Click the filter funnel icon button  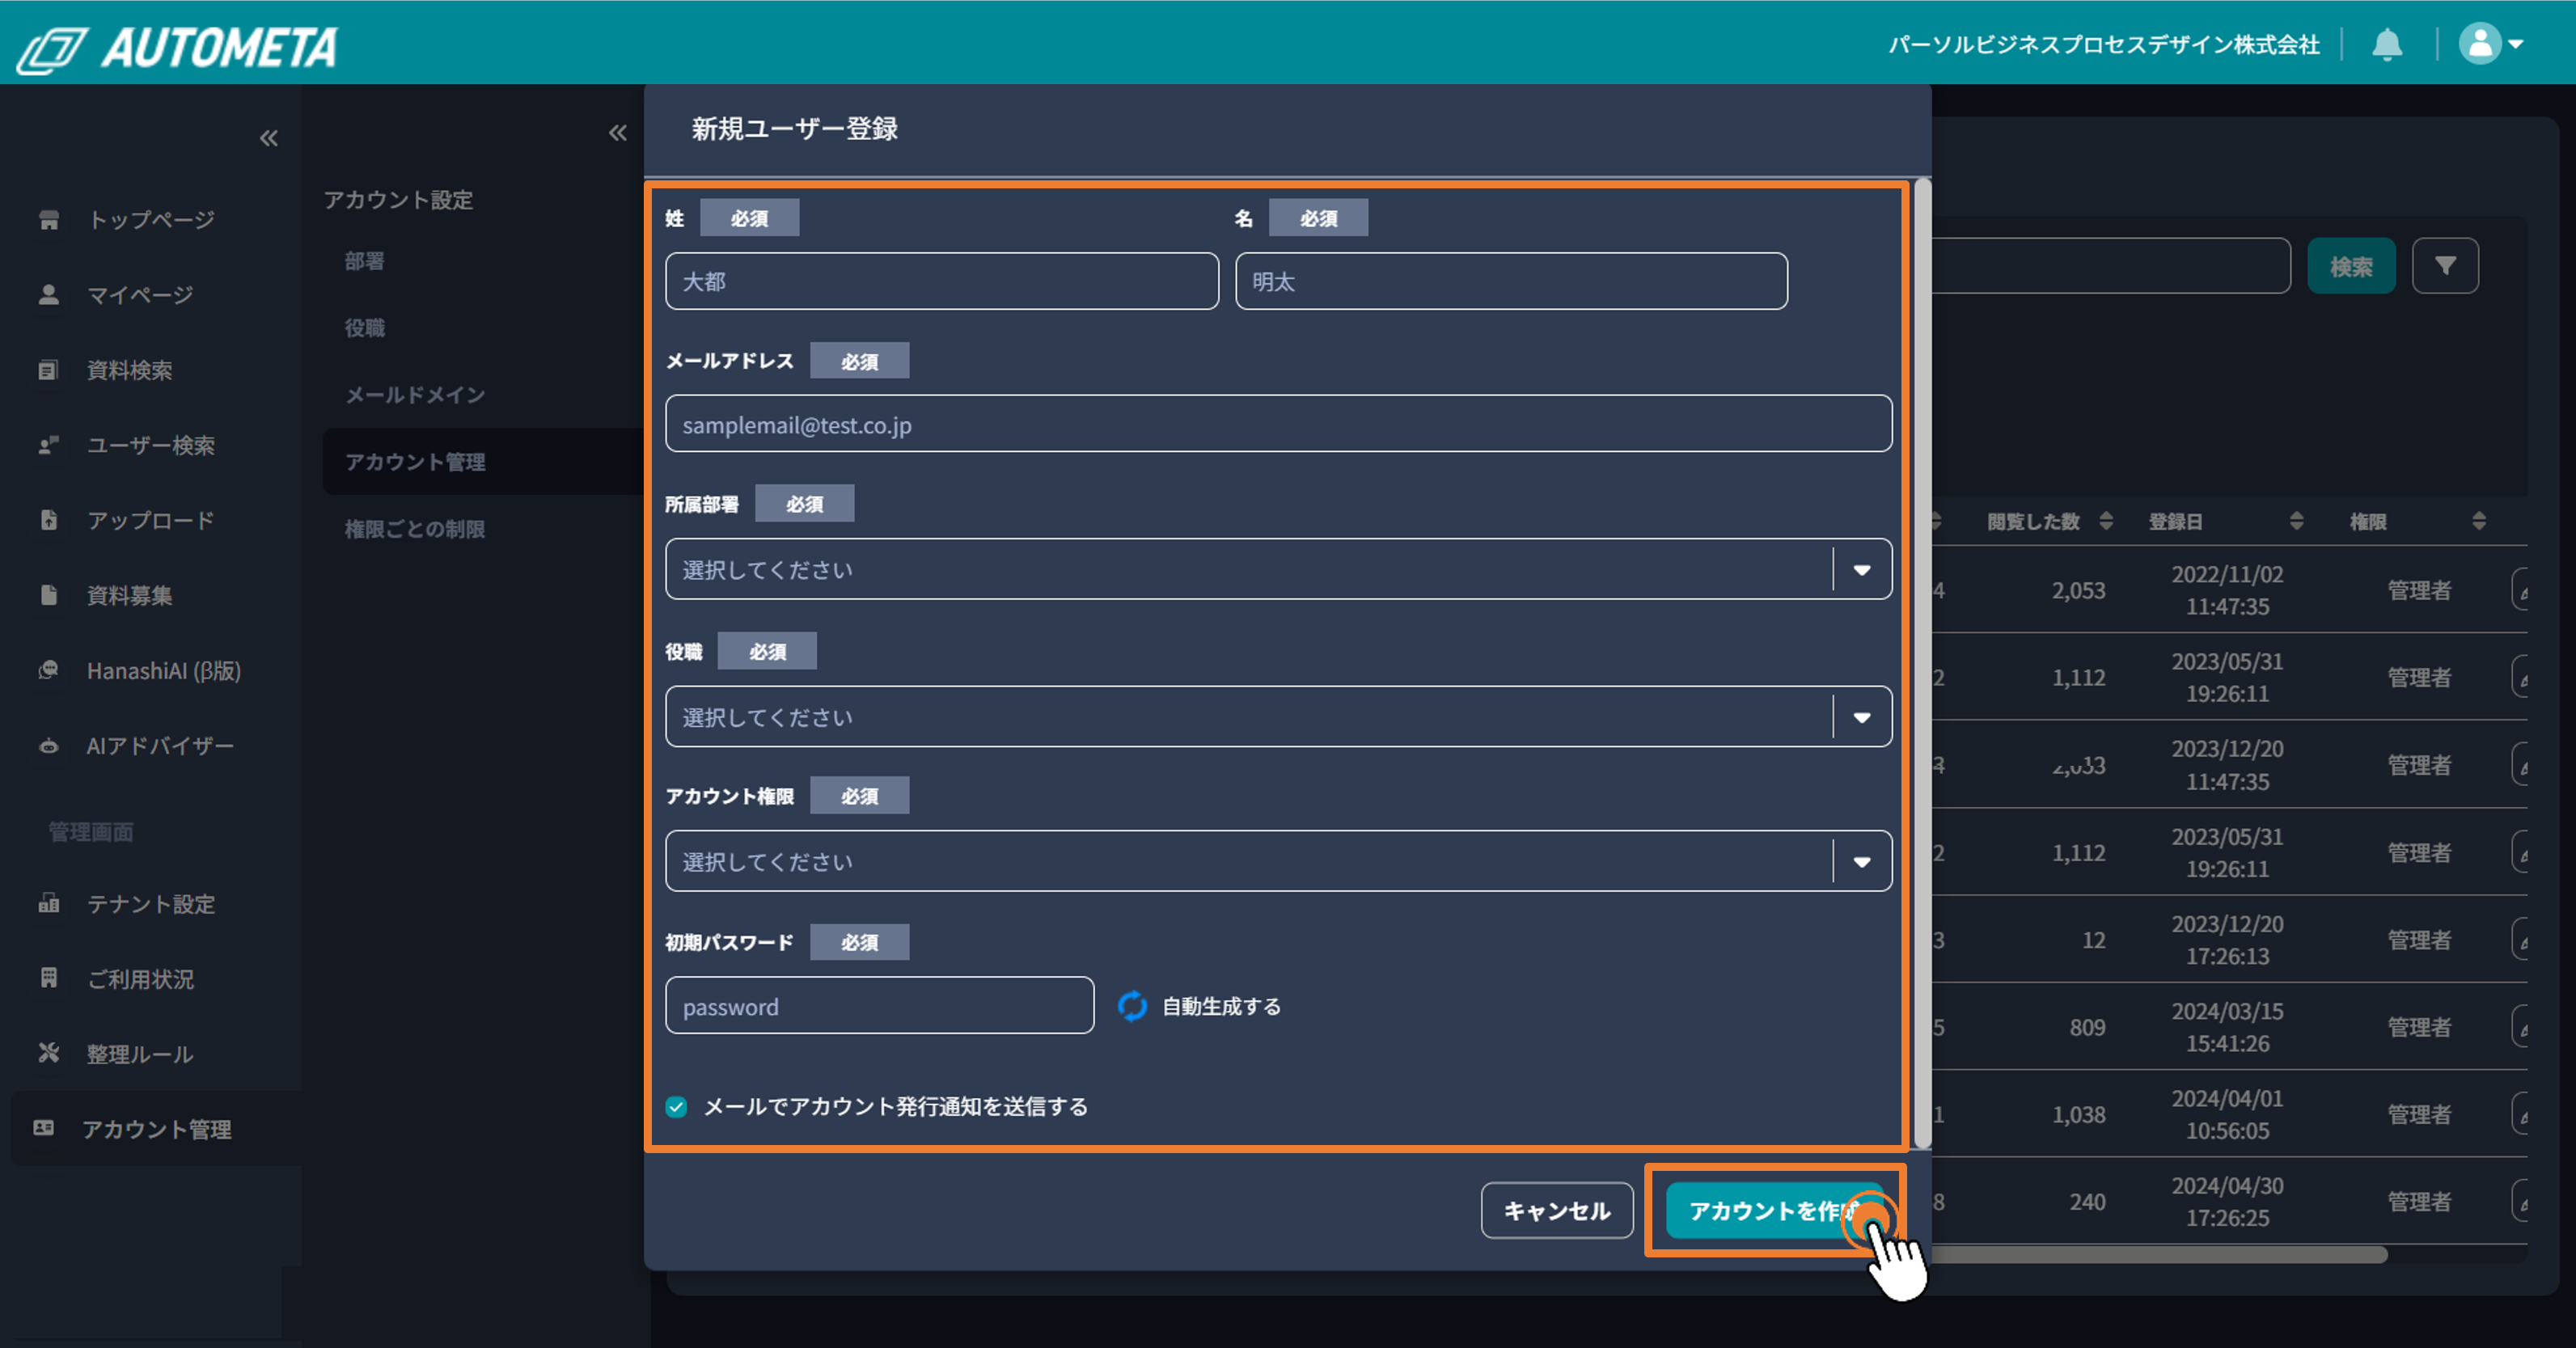tap(2445, 266)
